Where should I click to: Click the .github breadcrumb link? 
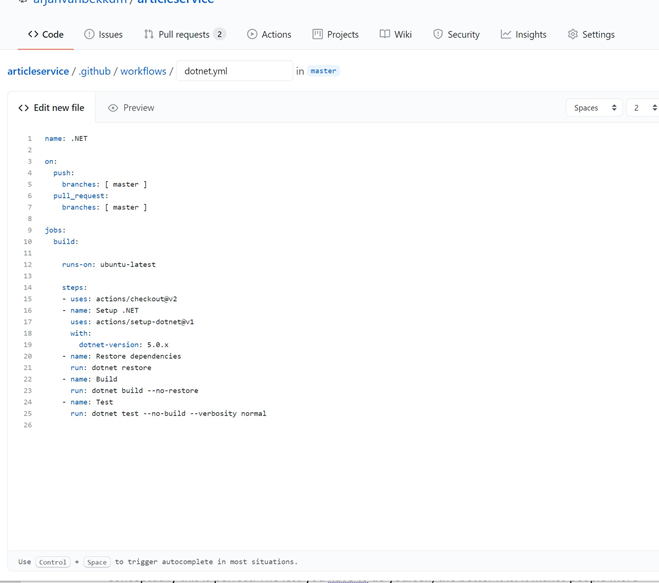pos(95,71)
